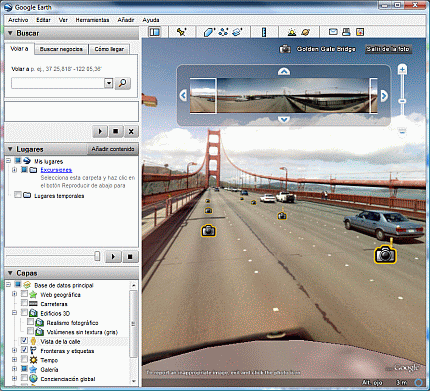
Task: Open the Ruler measuring tool
Action: coord(264,32)
